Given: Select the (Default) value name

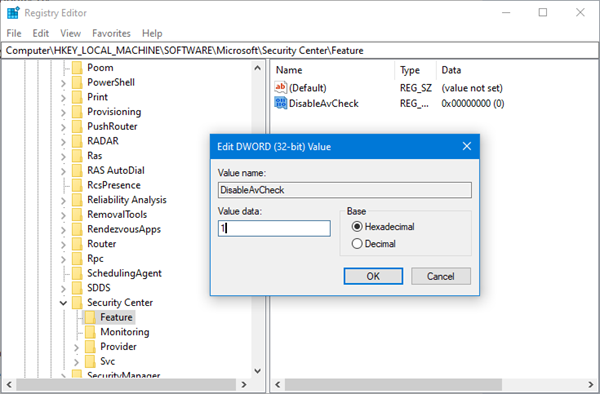Looking at the screenshot, I should point(308,88).
